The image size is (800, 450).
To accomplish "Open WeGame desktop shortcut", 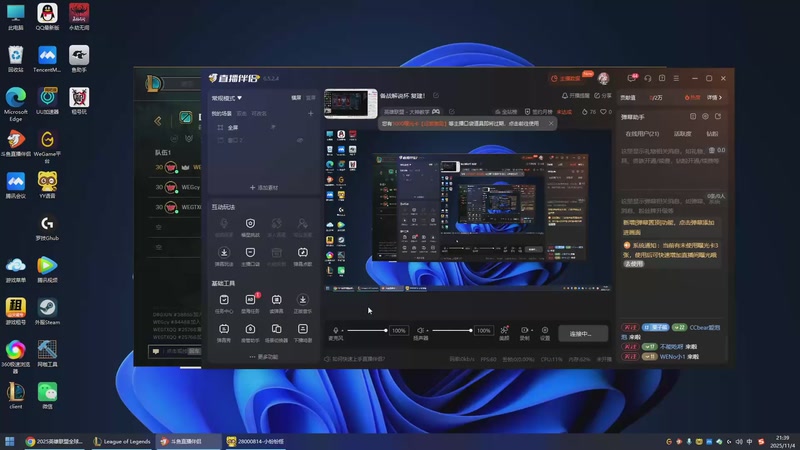I will point(47,146).
